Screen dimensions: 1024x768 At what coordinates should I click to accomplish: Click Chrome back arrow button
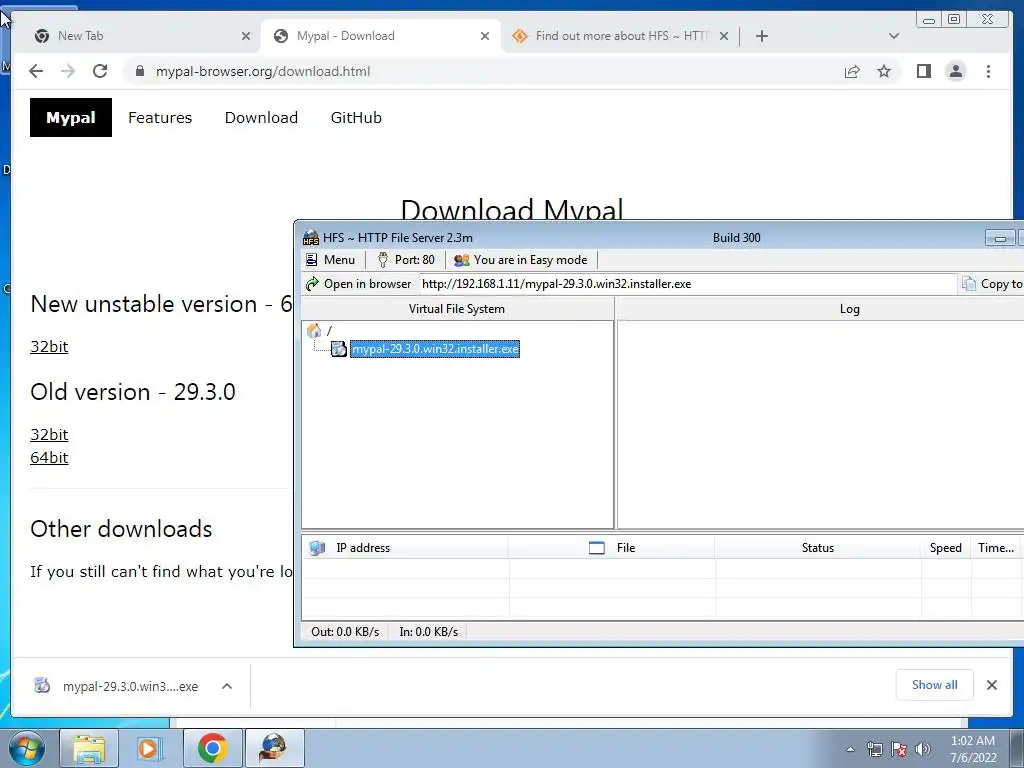pos(36,71)
